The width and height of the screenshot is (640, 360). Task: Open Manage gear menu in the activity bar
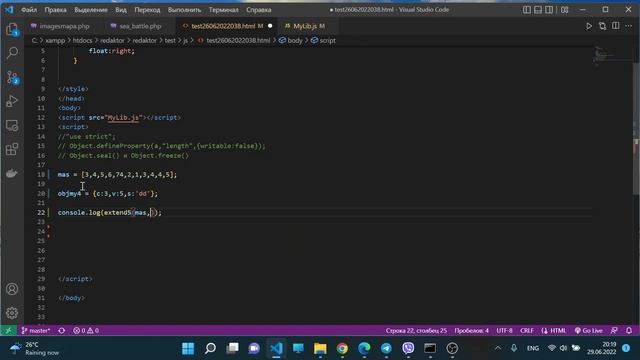tap(12, 313)
